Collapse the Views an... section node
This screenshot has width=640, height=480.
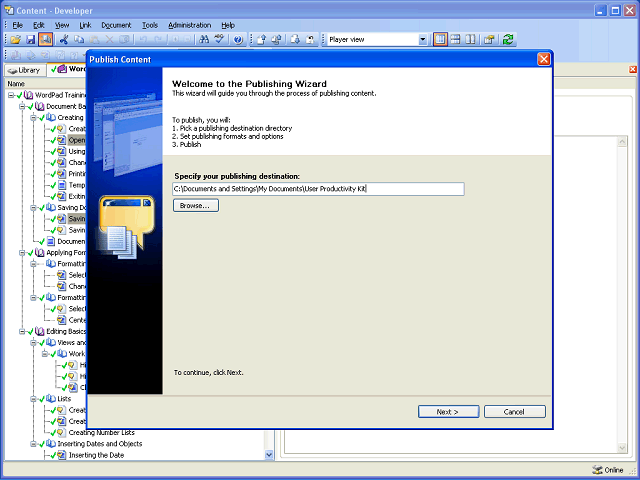point(33,342)
